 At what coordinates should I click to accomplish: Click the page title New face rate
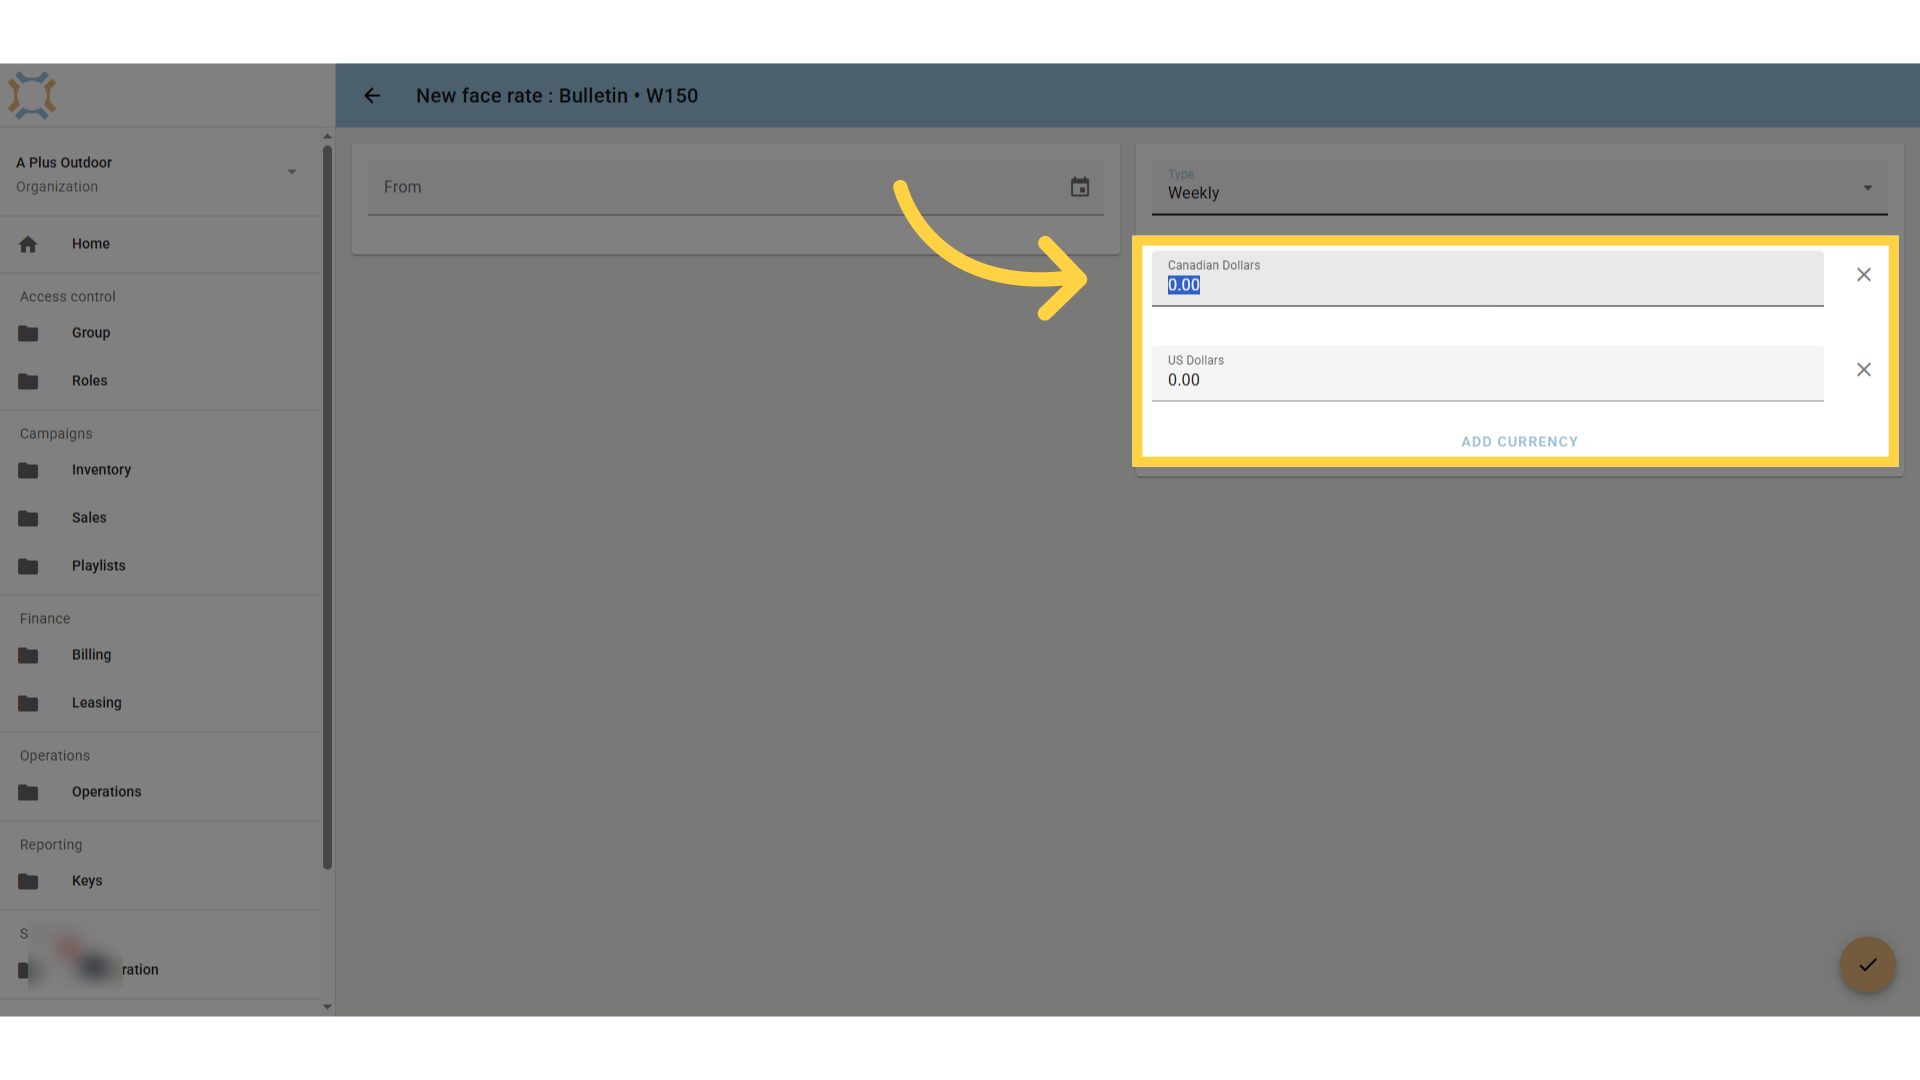tap(557, 96)
